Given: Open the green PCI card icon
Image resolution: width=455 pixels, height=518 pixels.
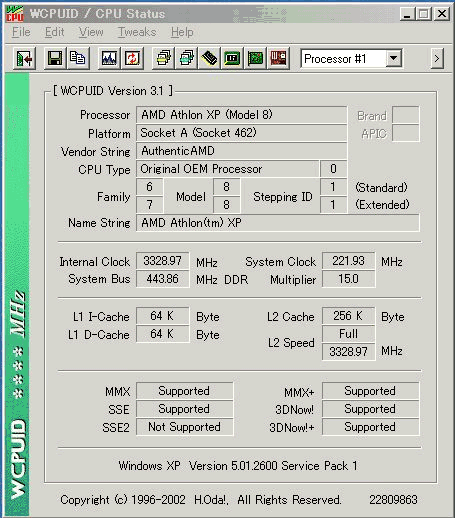Looking at the screenshot, I should click(255, 59).
